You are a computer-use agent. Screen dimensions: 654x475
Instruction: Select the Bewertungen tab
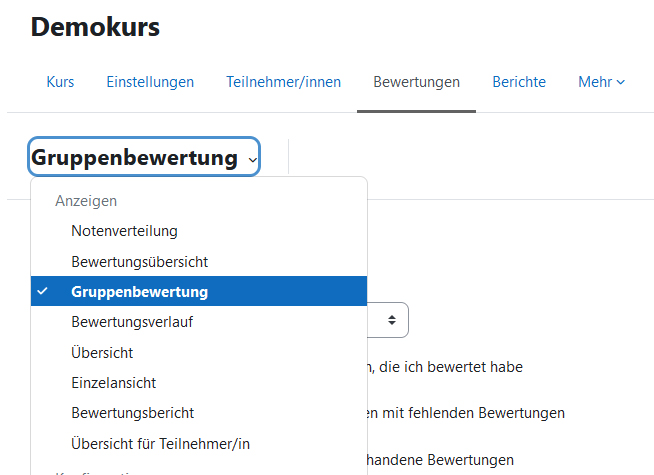tap(416, 82)
